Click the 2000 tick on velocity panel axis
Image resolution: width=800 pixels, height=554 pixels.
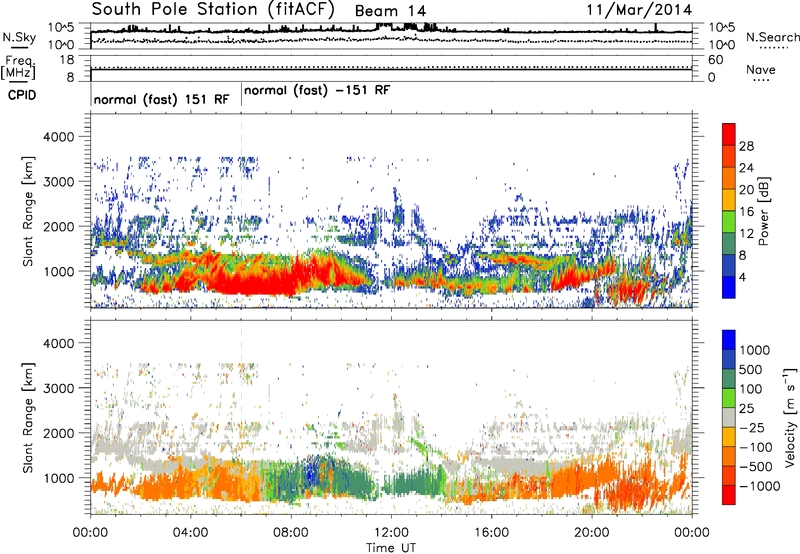pos(58,433)
